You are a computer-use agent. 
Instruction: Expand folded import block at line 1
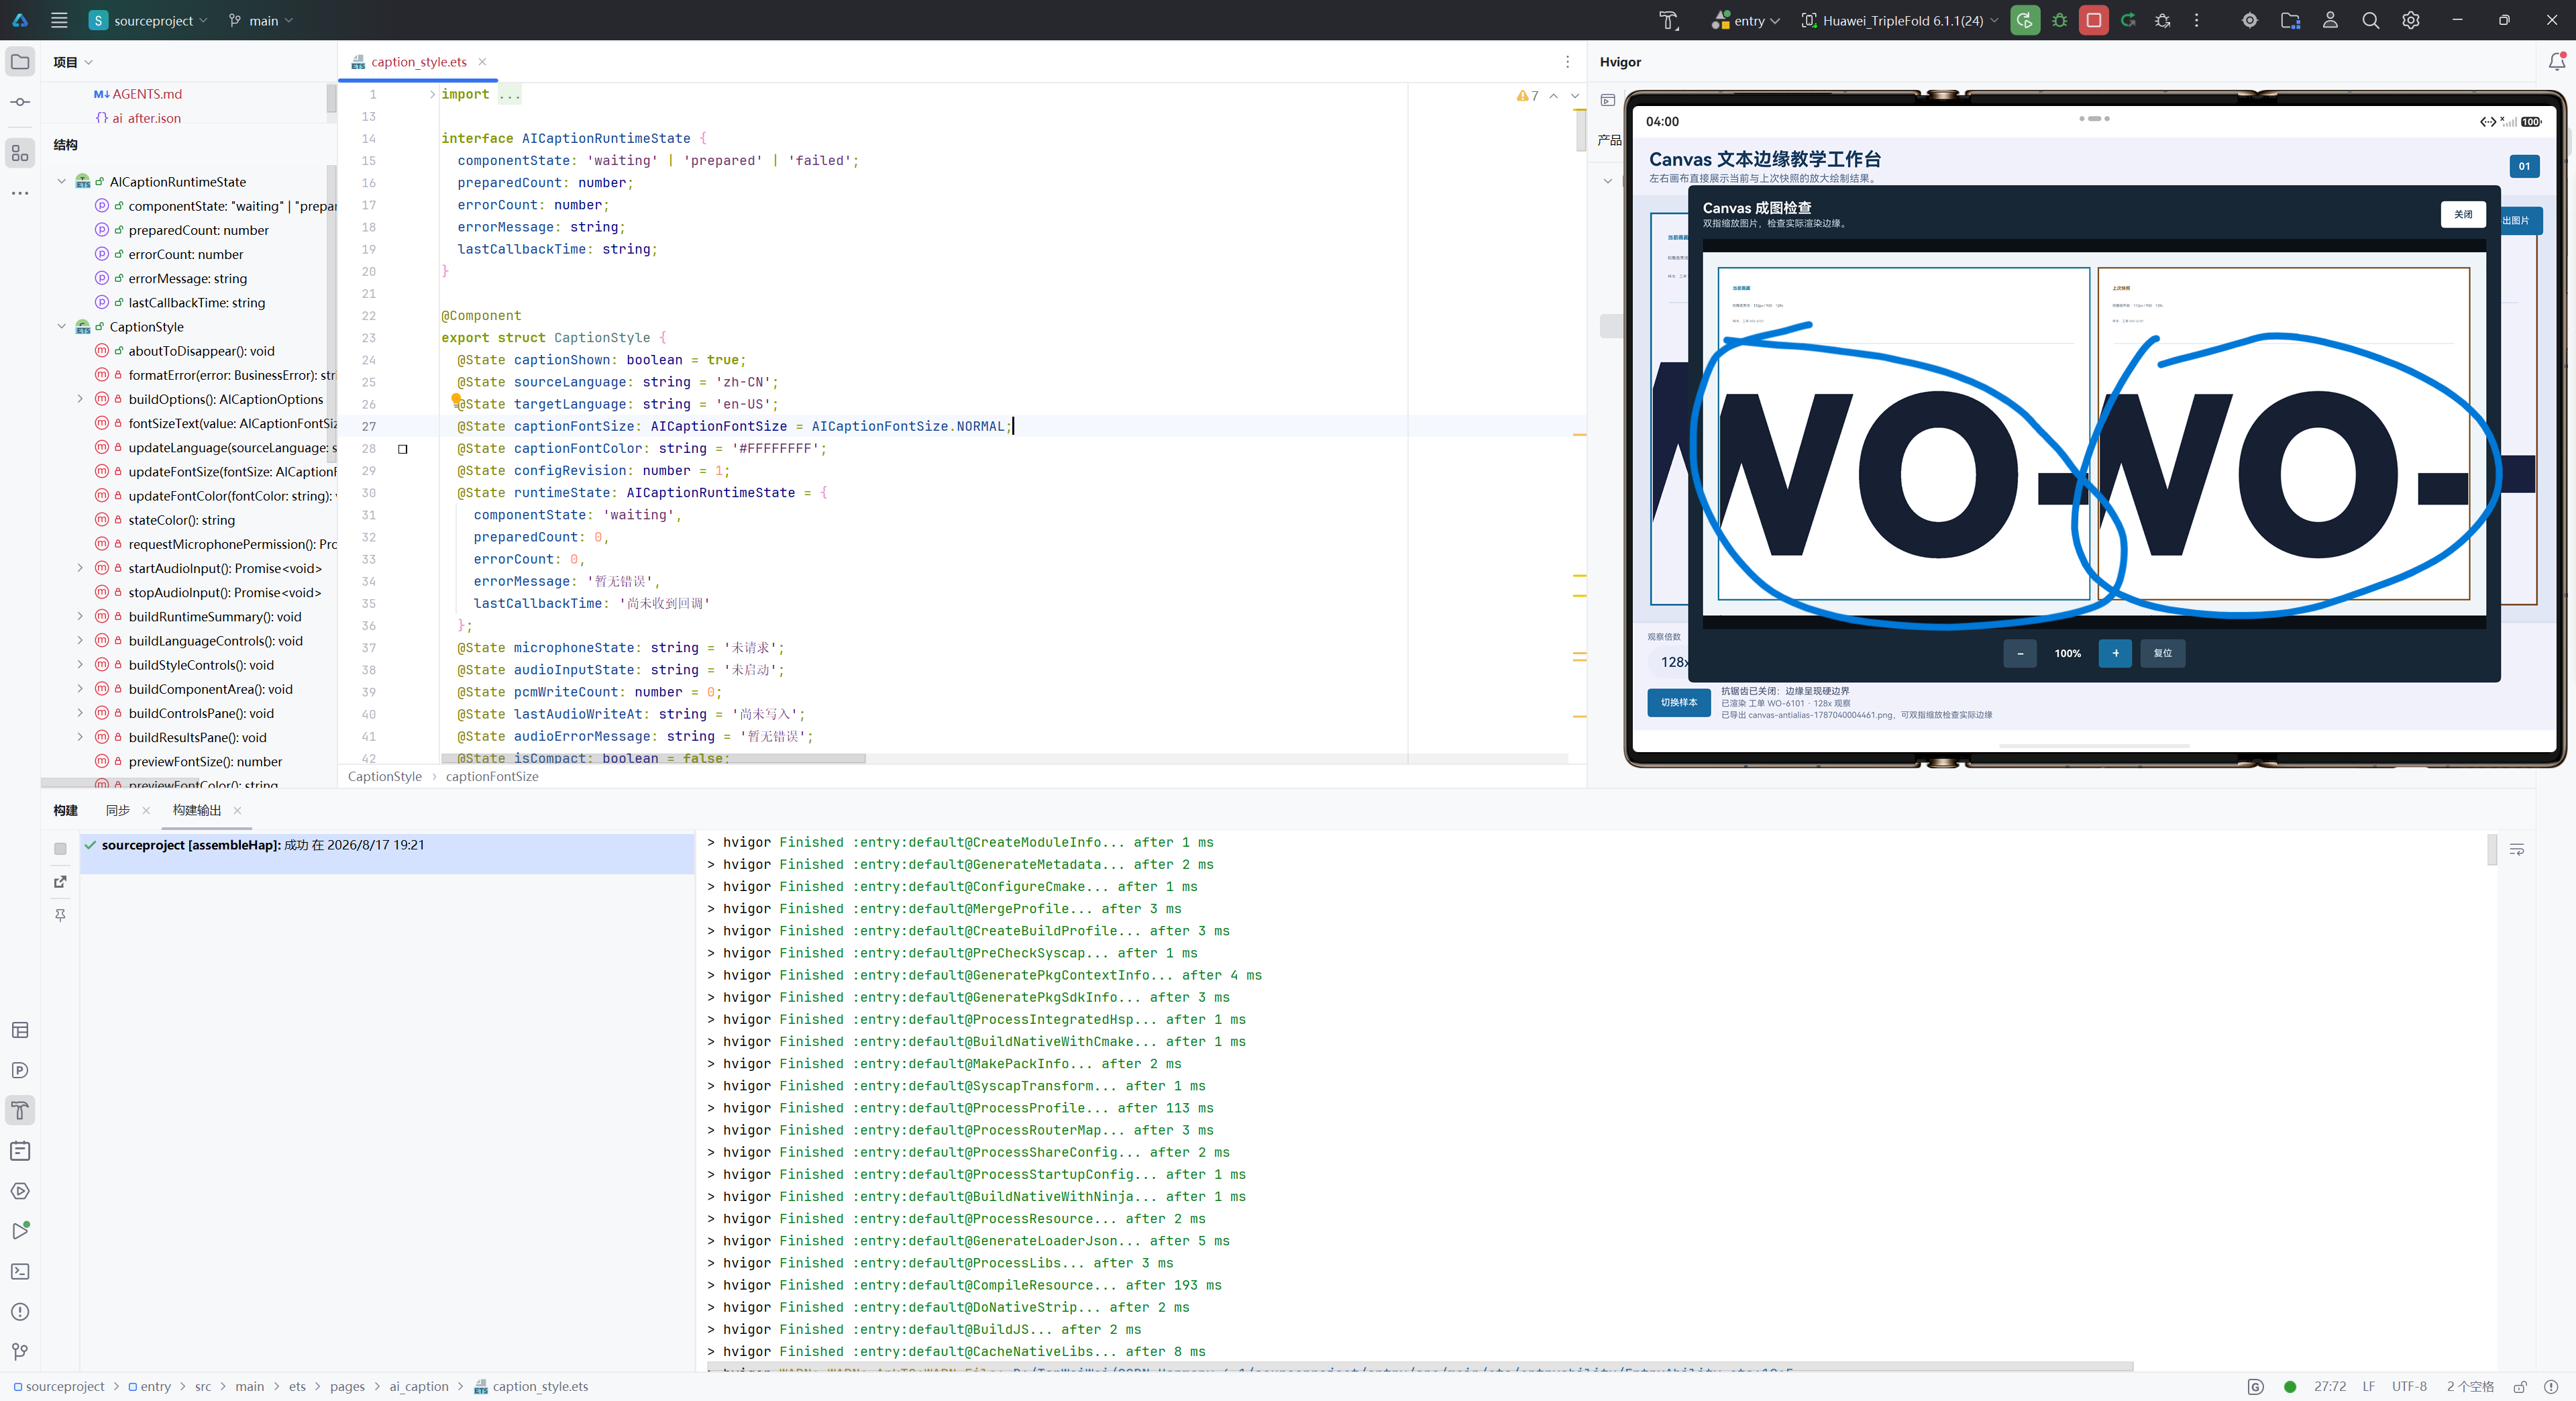432,95
